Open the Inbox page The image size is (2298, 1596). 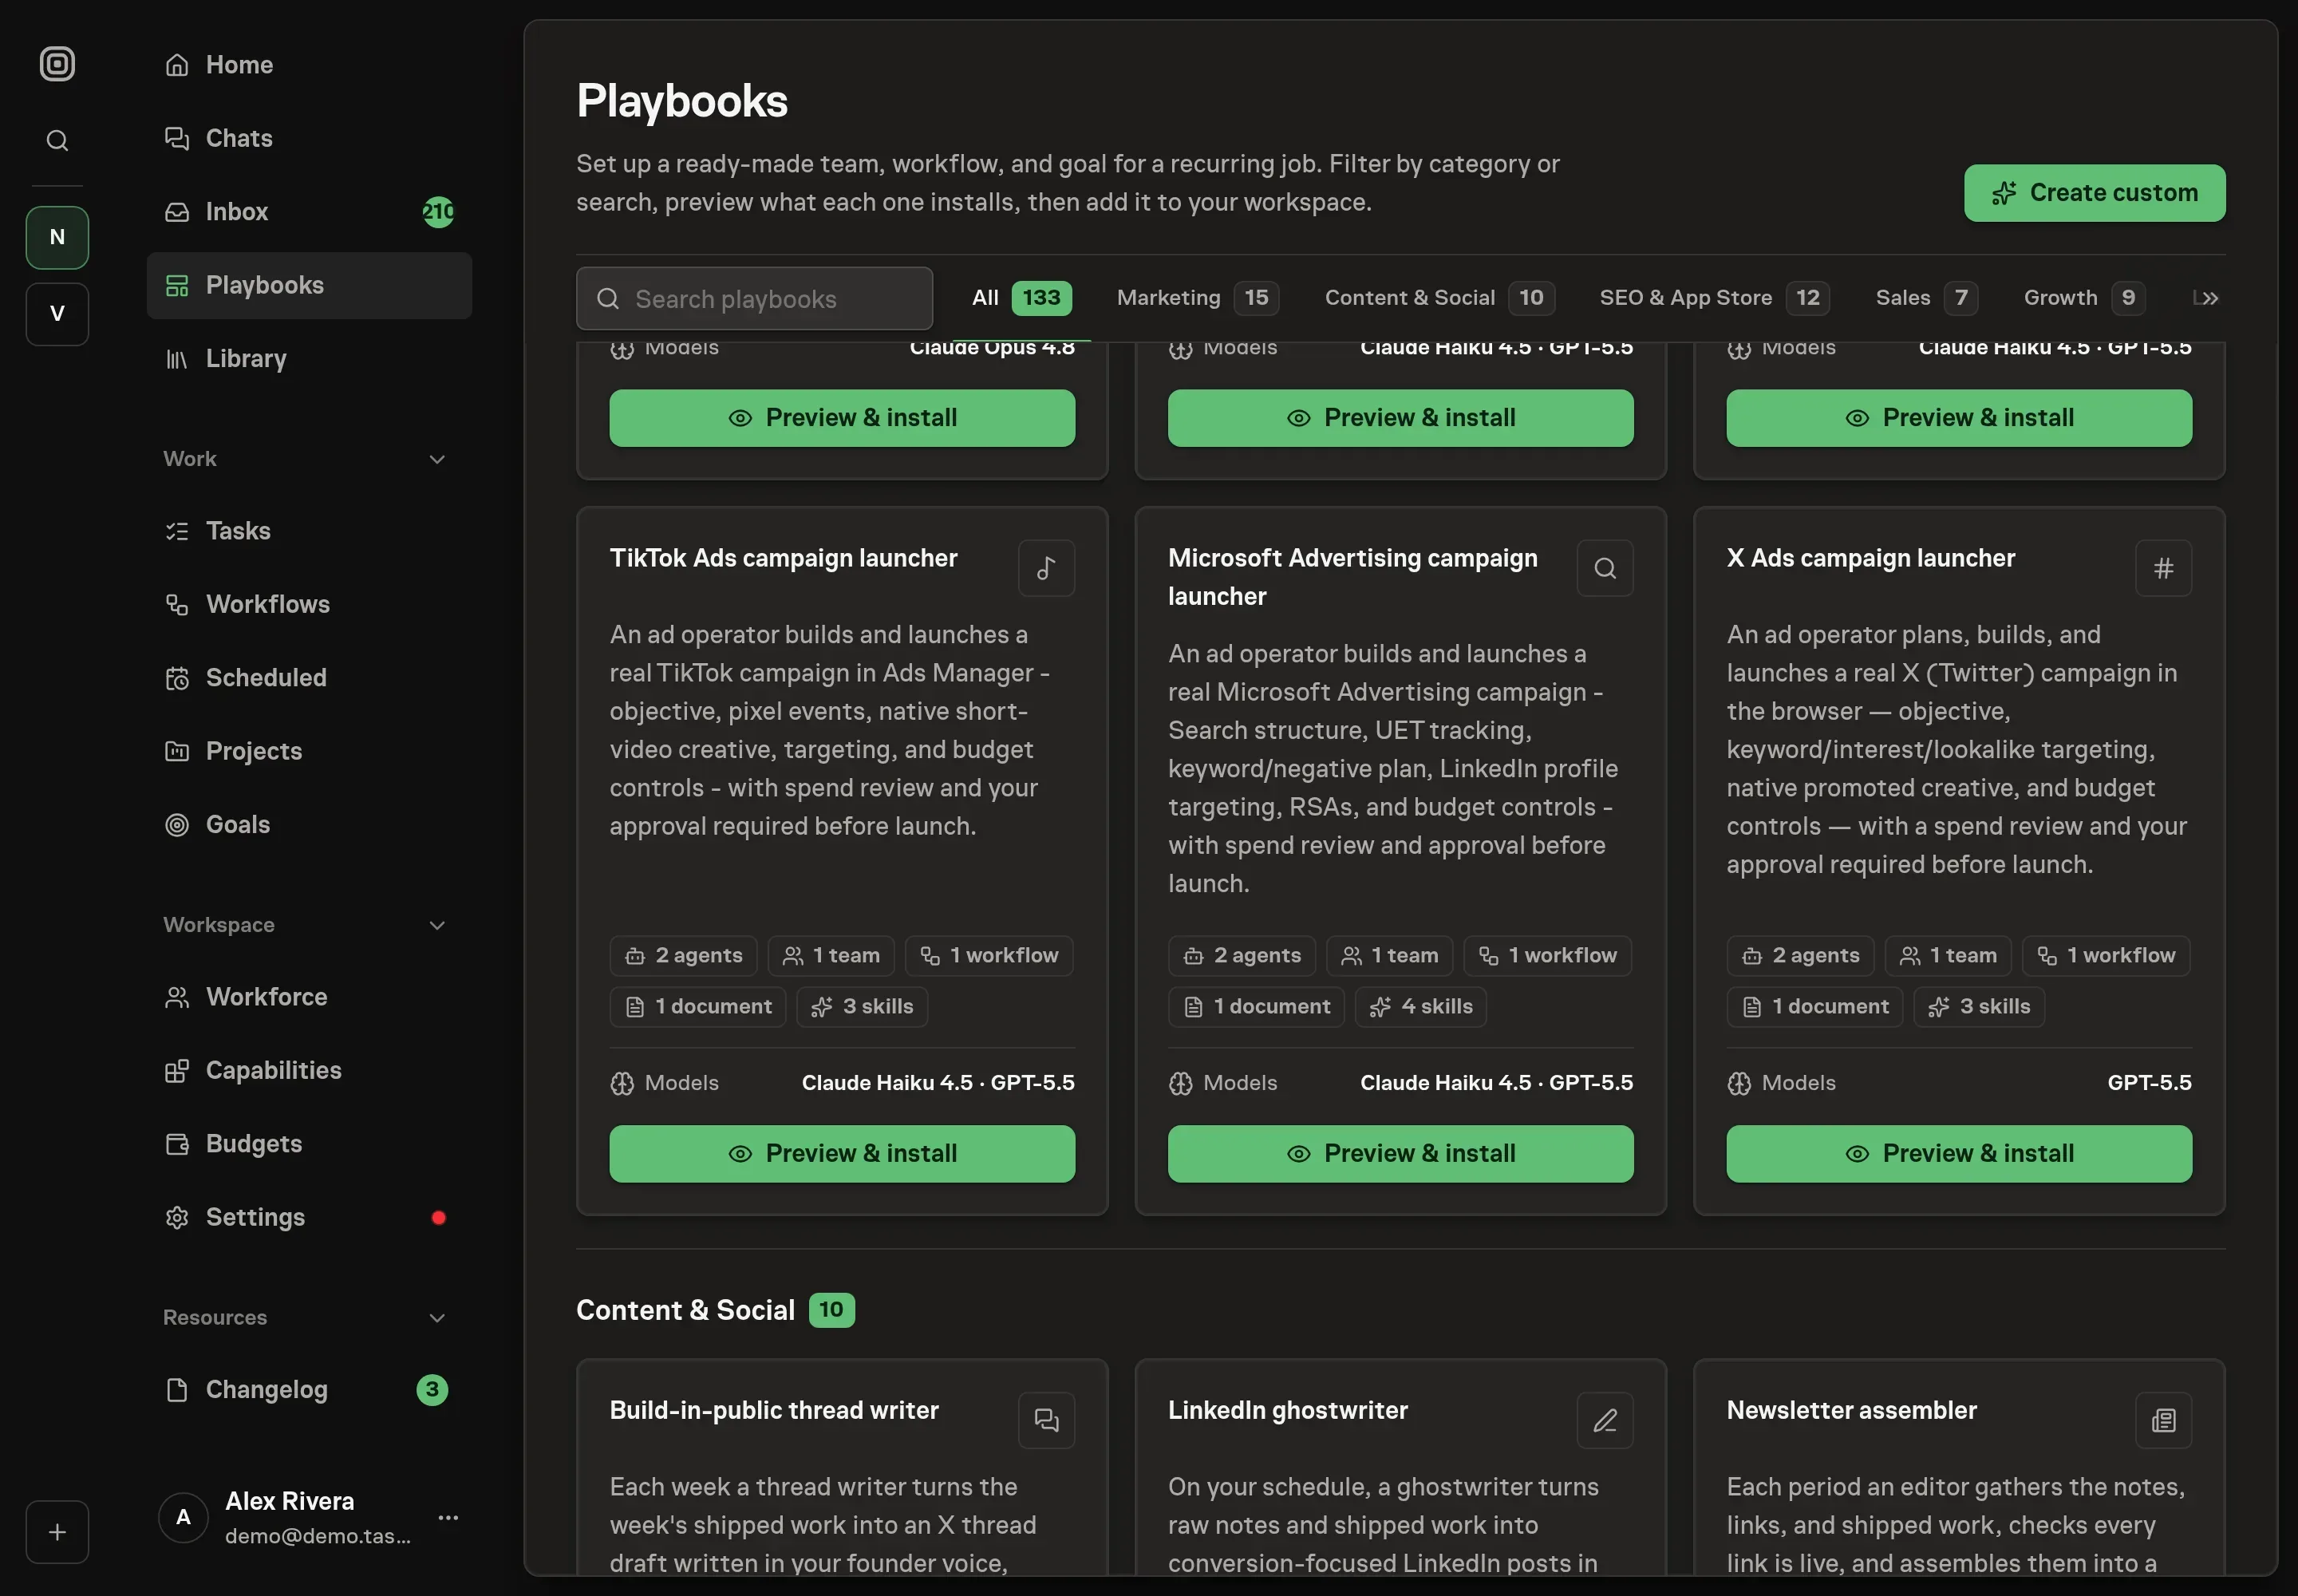(309, 212)
